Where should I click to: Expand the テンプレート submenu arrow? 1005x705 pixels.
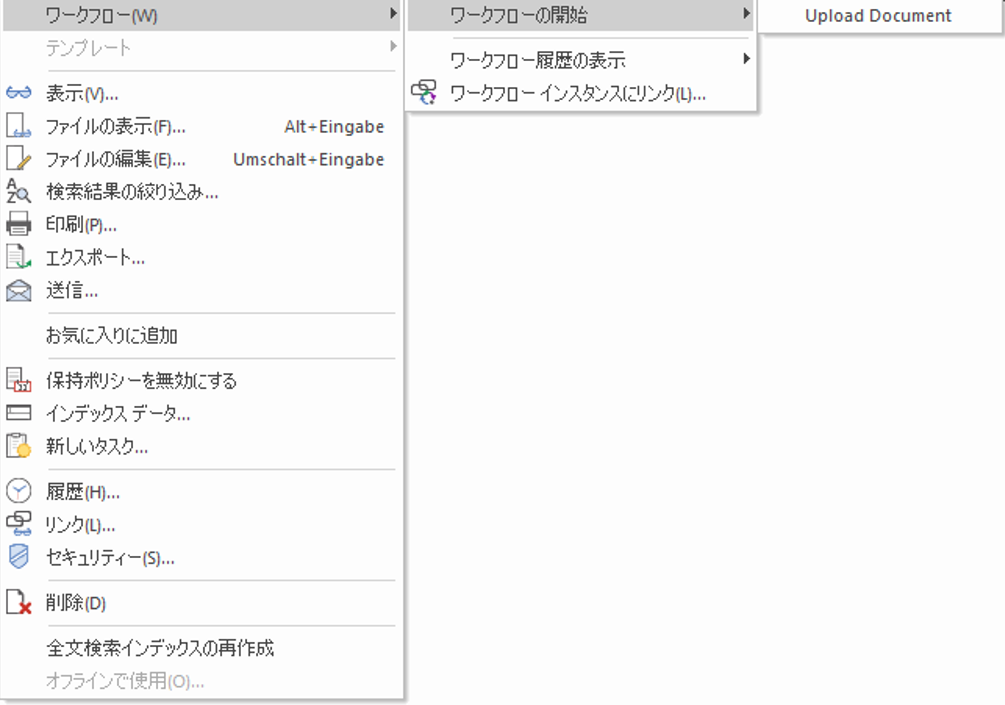393,46
